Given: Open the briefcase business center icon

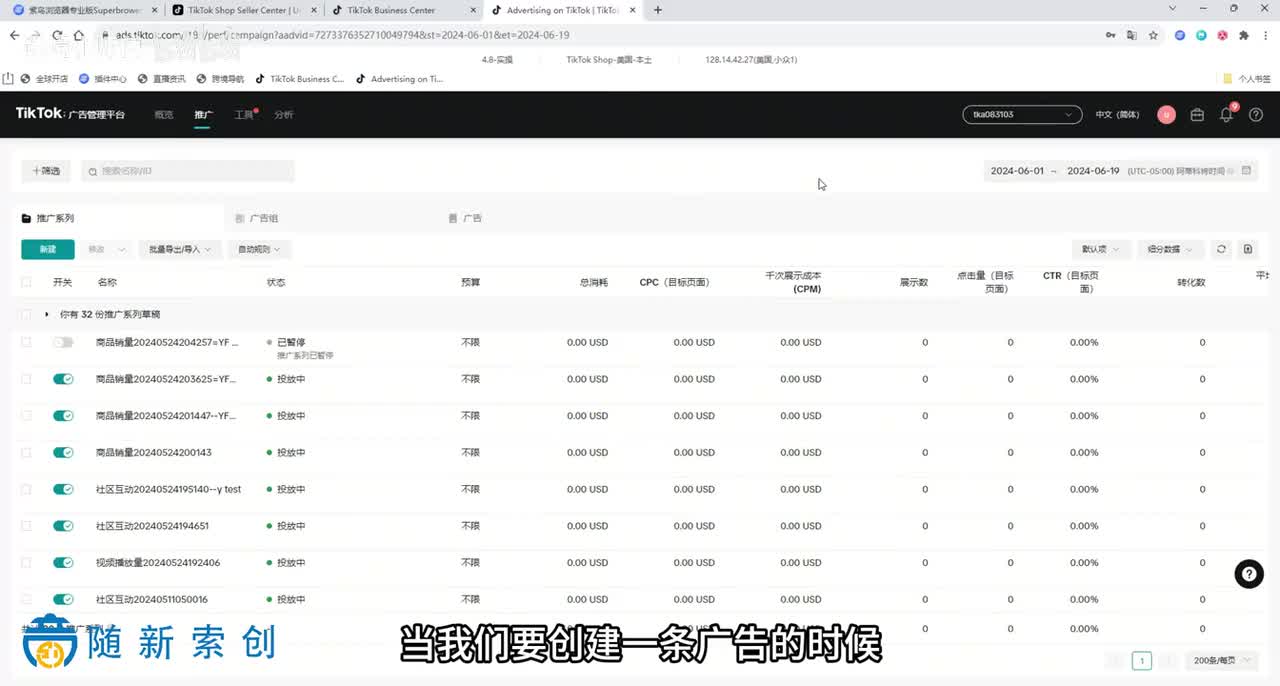Looking at the screenshot, I should pos(1197,115).
